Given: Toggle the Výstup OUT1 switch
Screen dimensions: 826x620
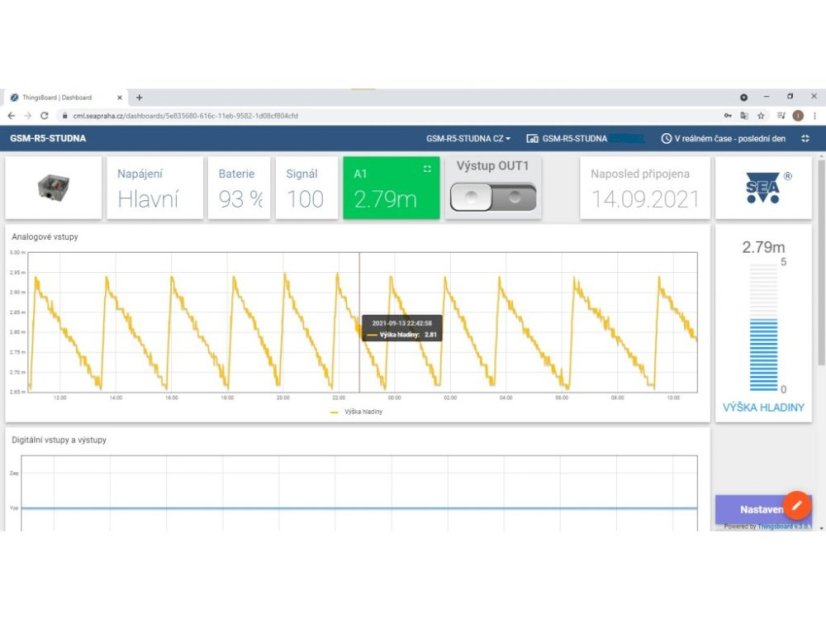Looking at the screenshot, I should click(x=491, y=198).
